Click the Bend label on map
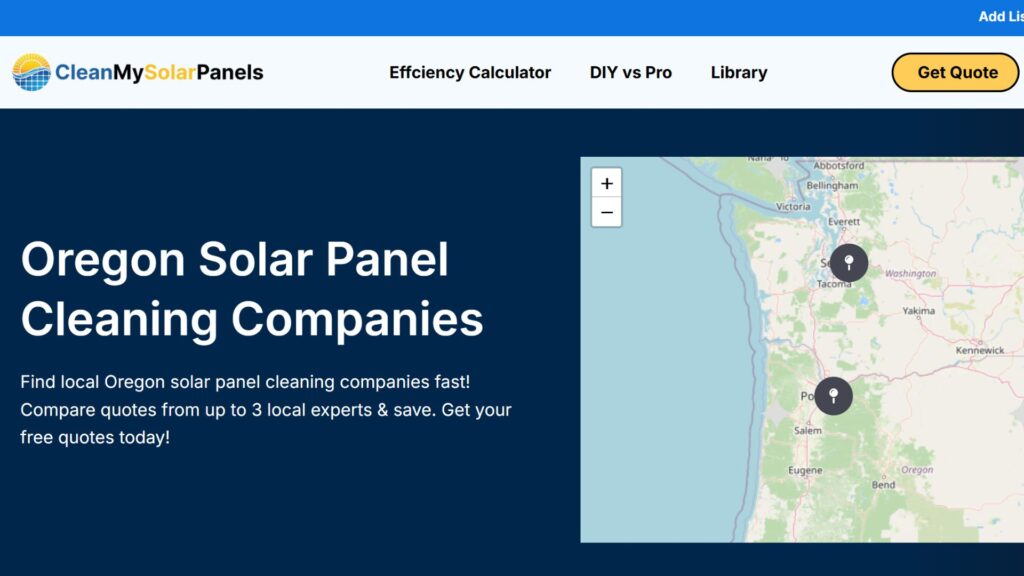Viewport: 1024px width, 576px height. point(883,485)
